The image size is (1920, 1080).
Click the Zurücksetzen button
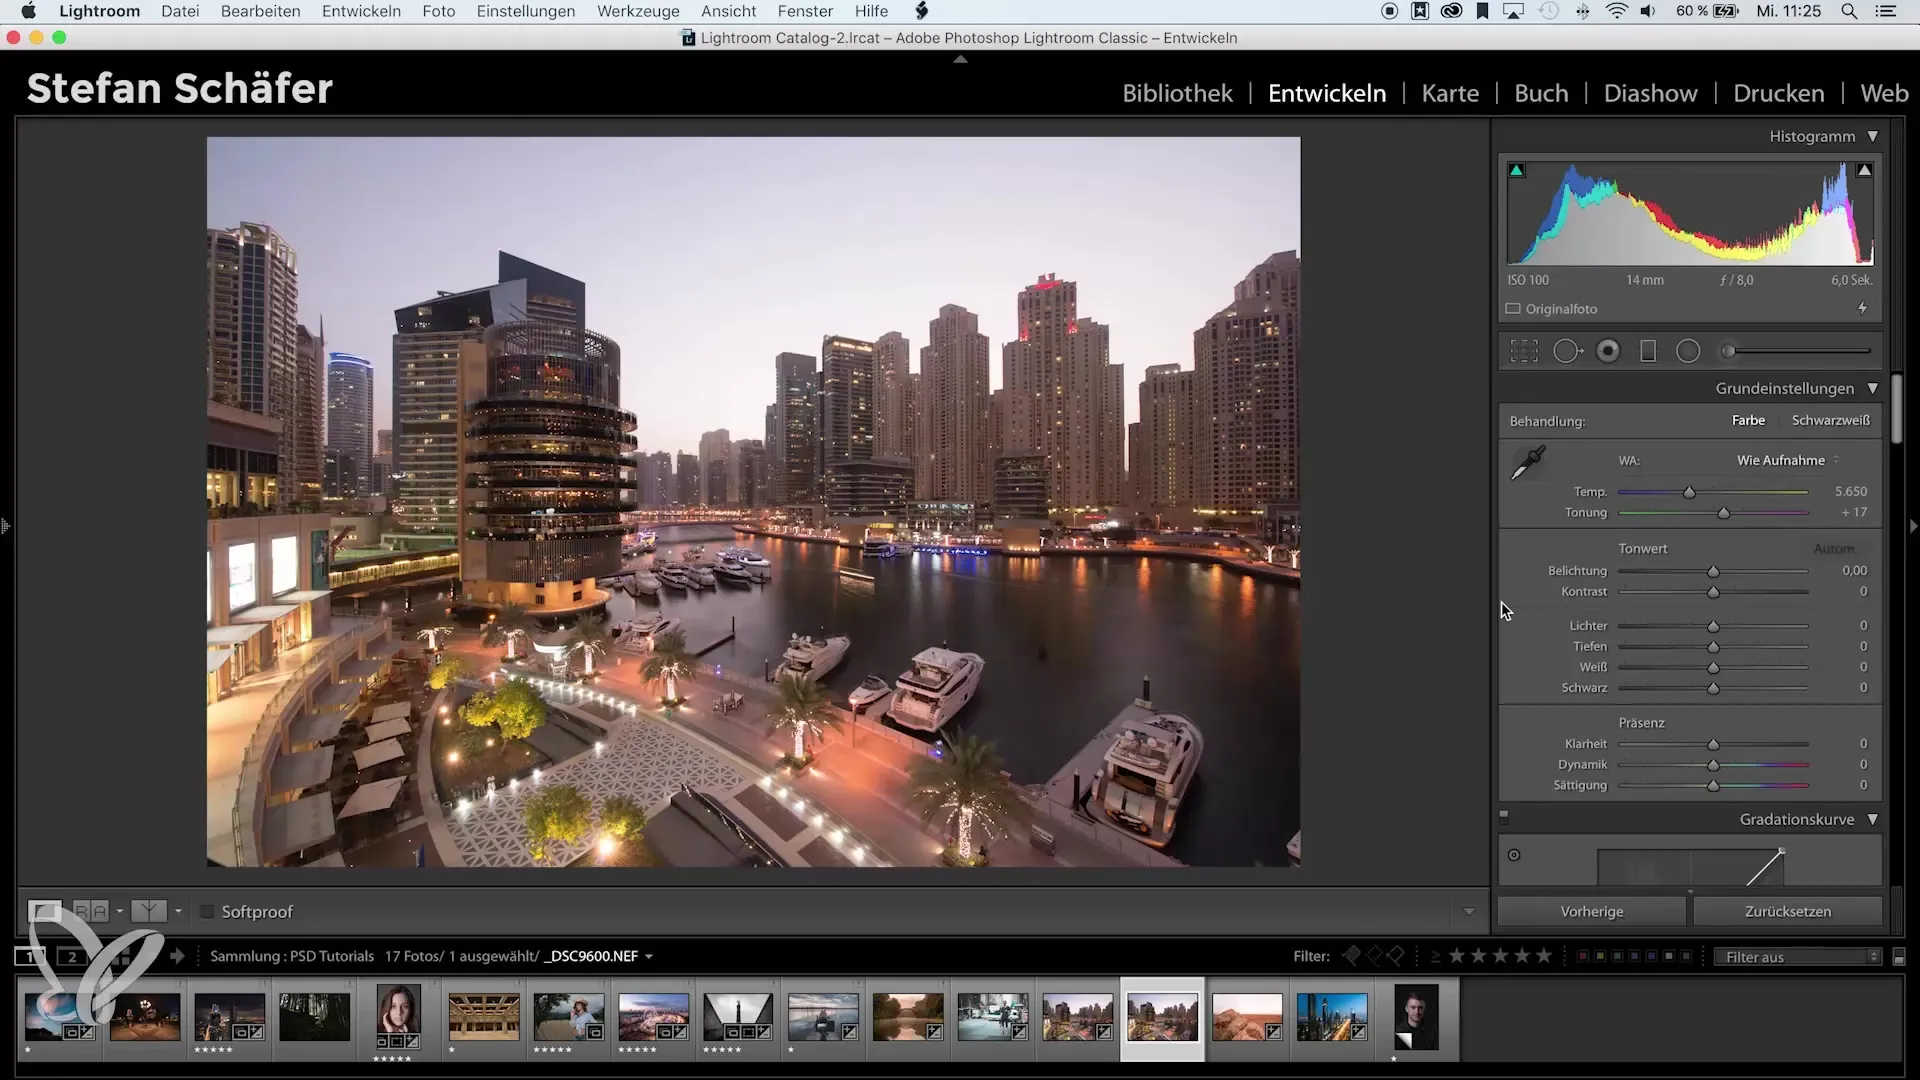(1787, 912)
